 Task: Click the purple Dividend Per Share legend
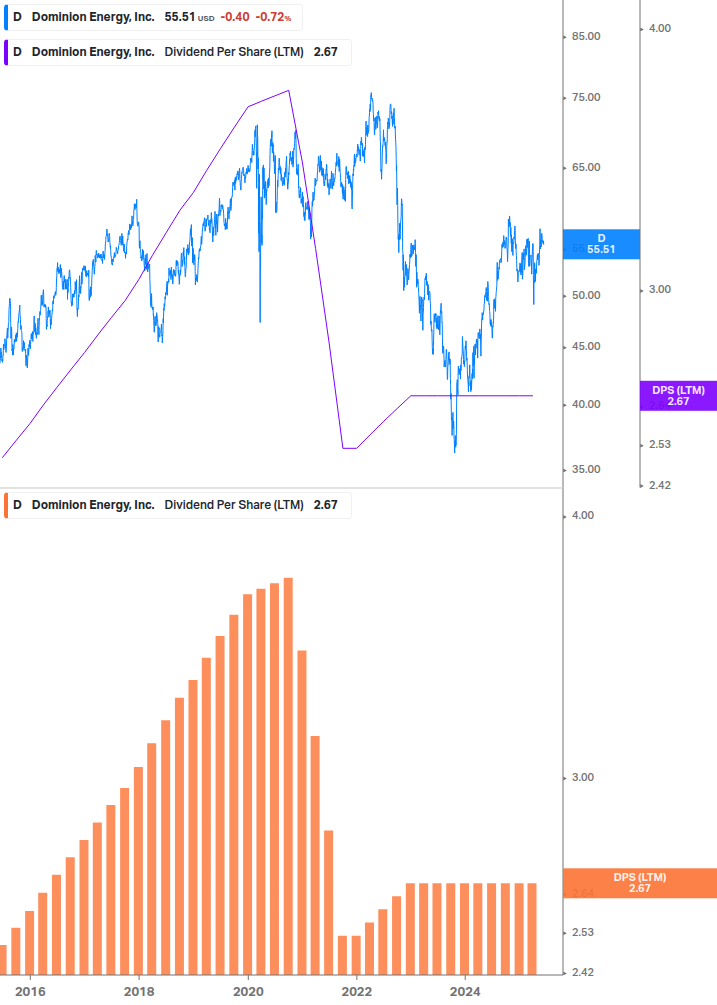tap(177, 53)
